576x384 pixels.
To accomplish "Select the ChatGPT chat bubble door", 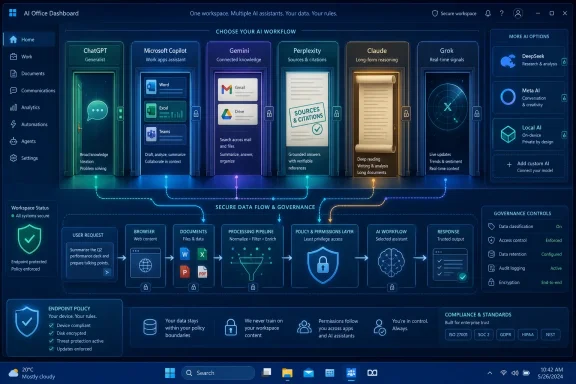I will click(x=97, y=110).
